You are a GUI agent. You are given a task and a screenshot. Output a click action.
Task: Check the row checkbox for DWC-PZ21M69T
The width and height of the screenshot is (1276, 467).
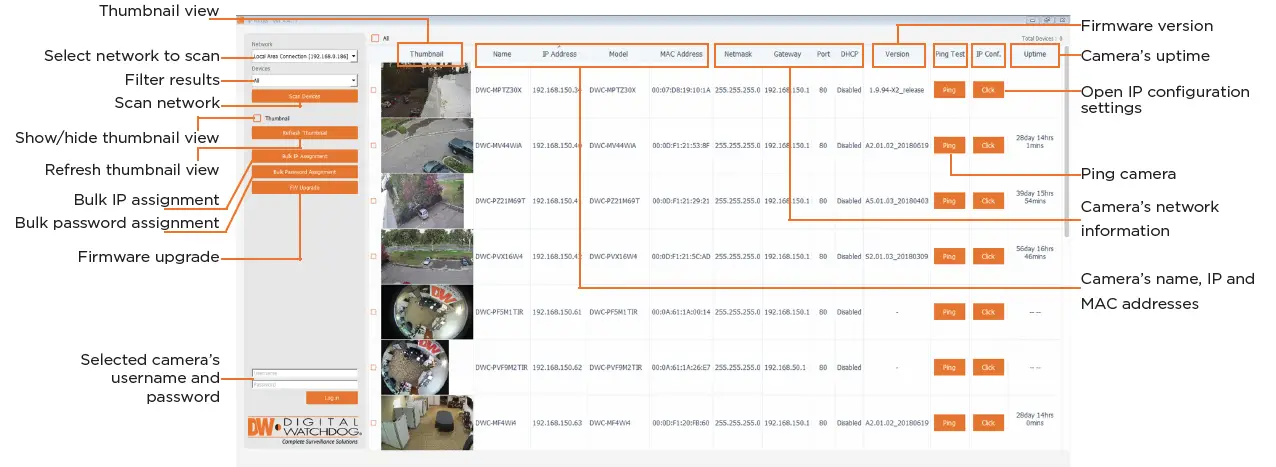coord(374,201)
